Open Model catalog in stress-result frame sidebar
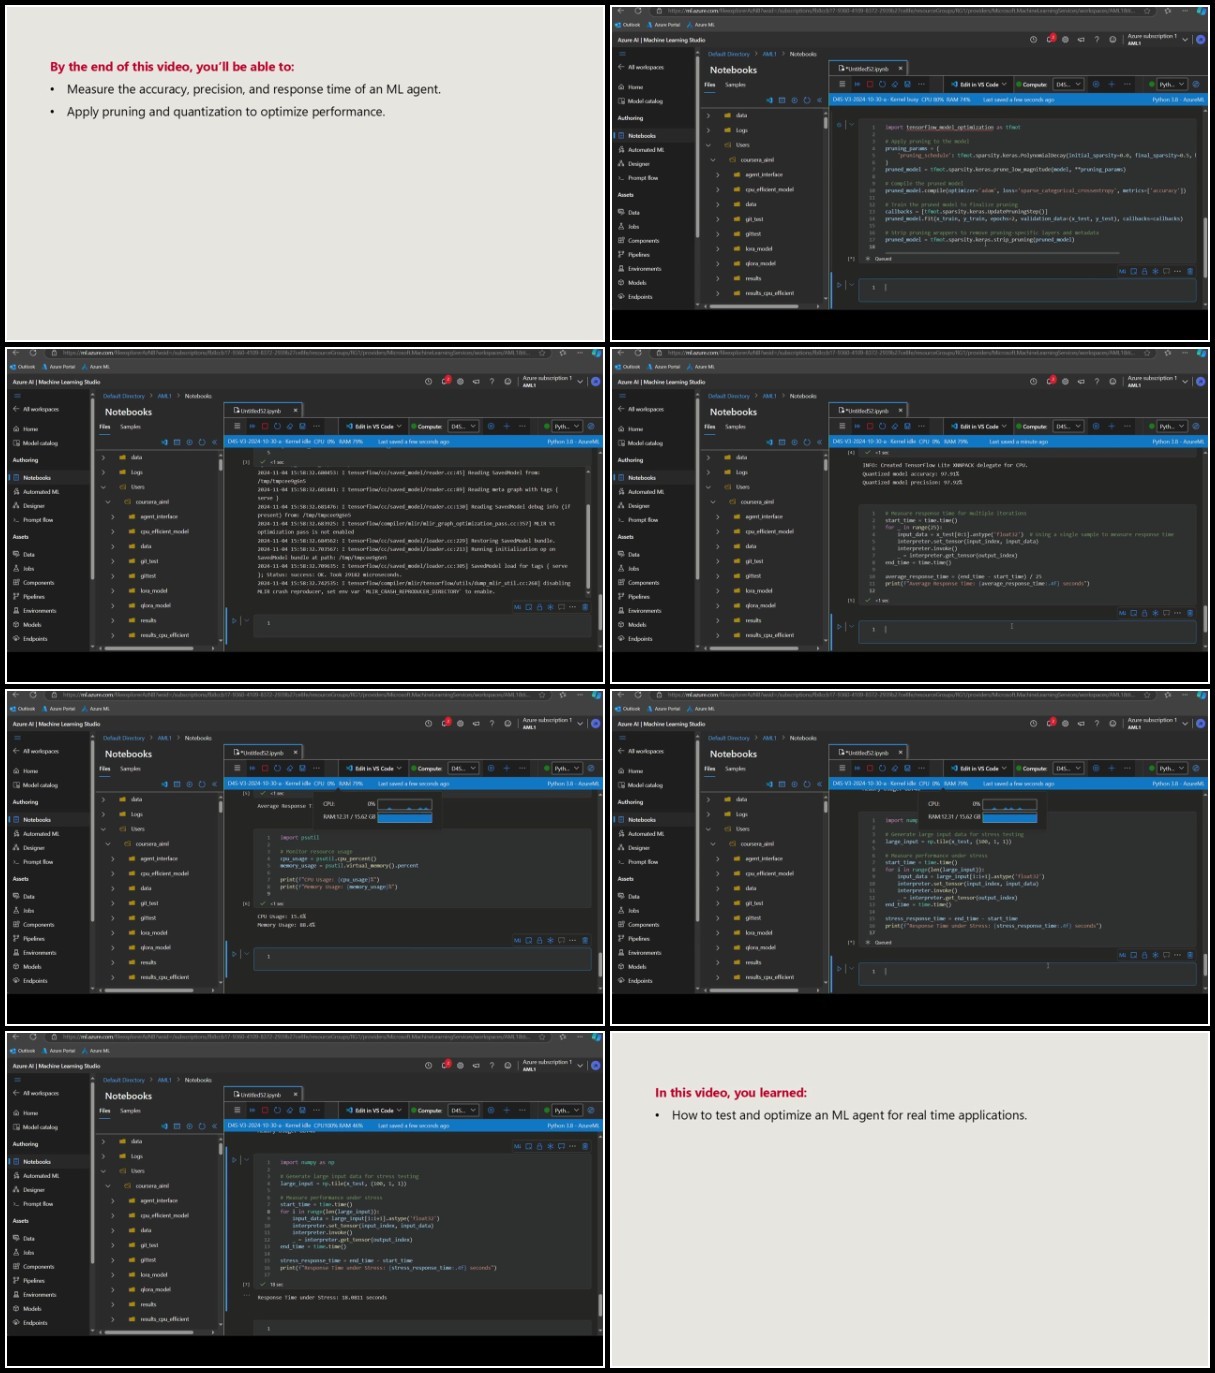 pyautogui.click(x=40, y=1127)
